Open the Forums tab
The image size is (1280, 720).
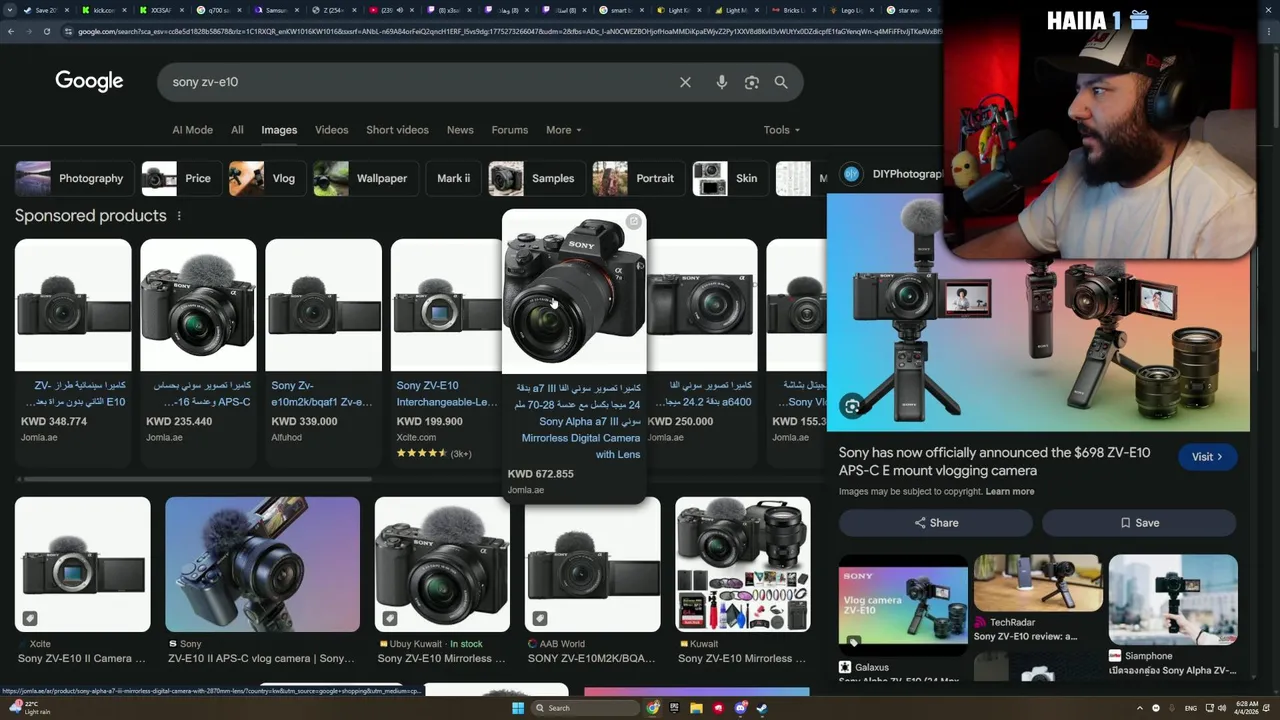point(509,130)
